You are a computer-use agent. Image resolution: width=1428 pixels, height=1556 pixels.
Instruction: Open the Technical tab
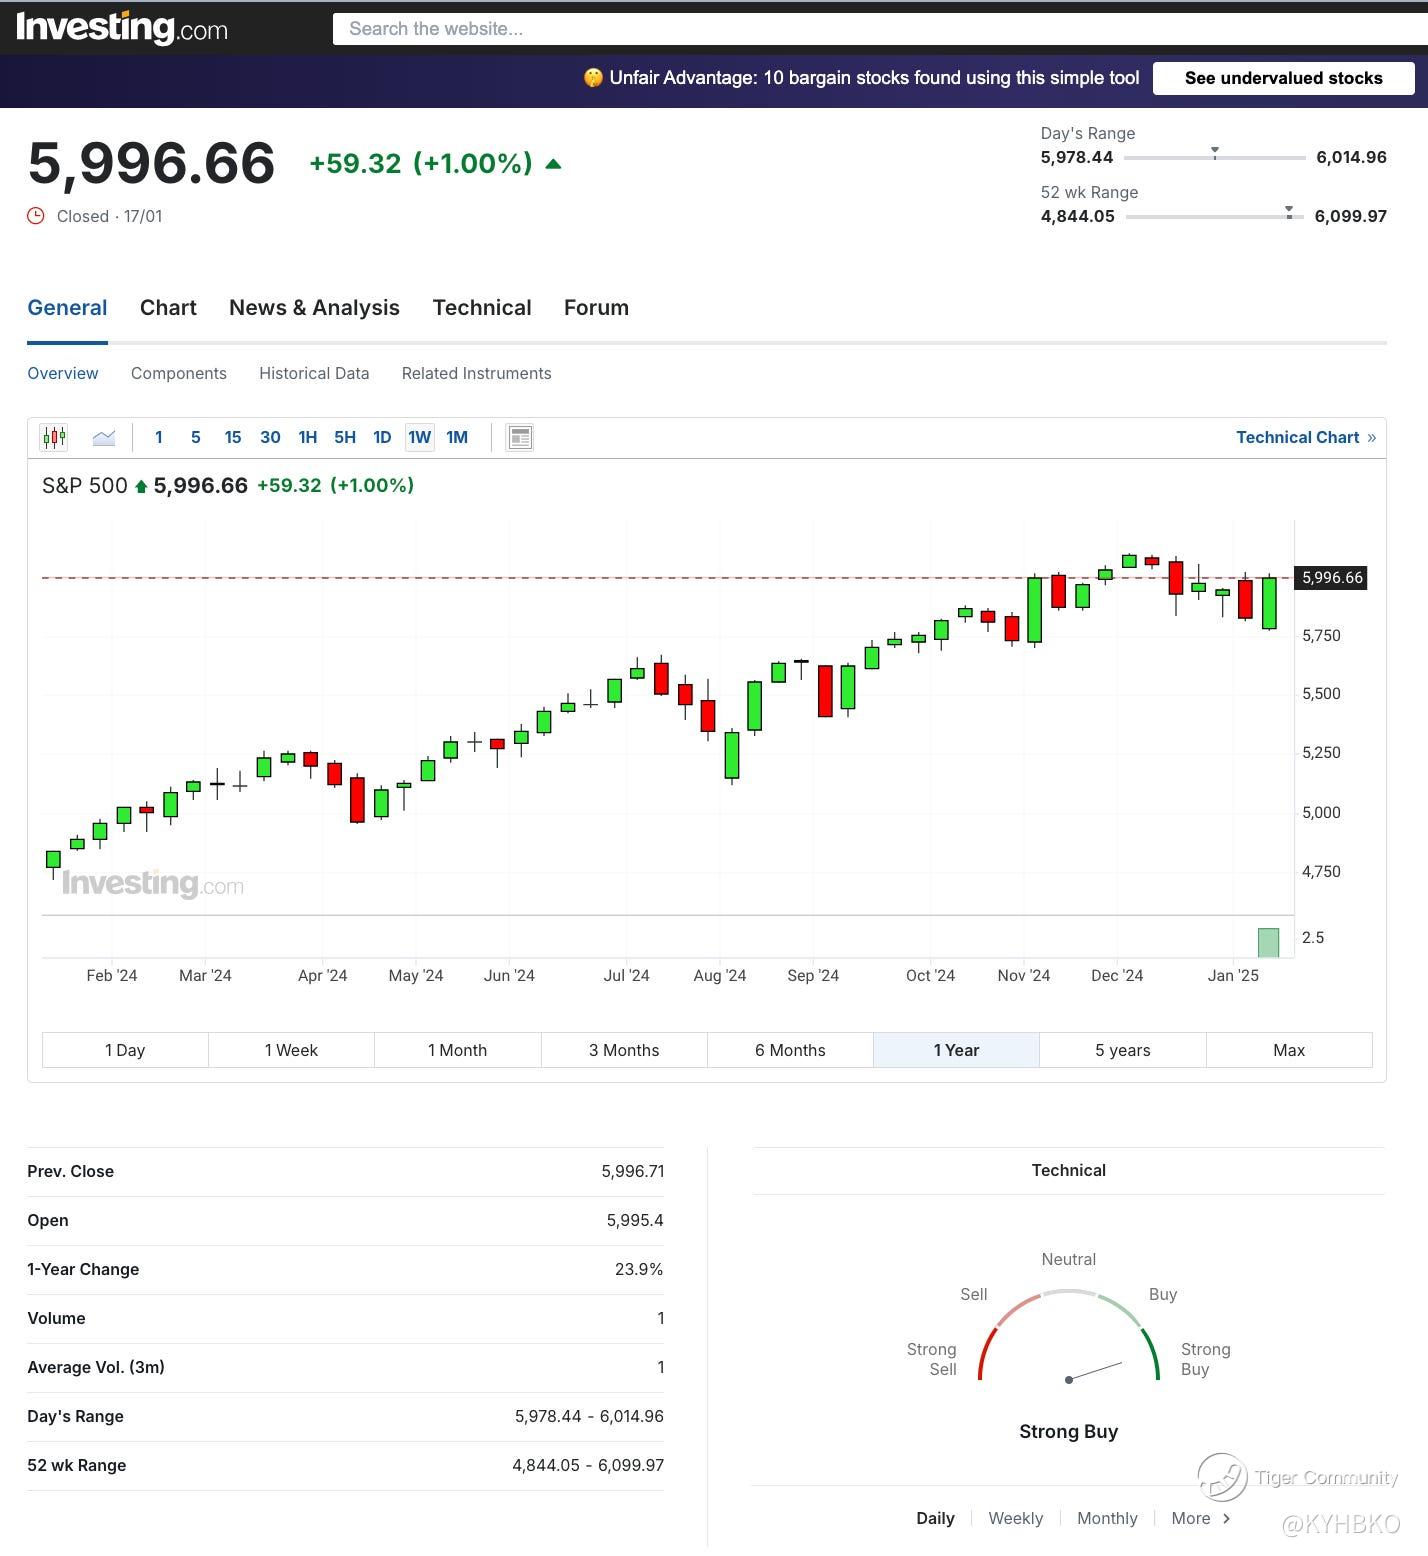[x=482, y=308]
